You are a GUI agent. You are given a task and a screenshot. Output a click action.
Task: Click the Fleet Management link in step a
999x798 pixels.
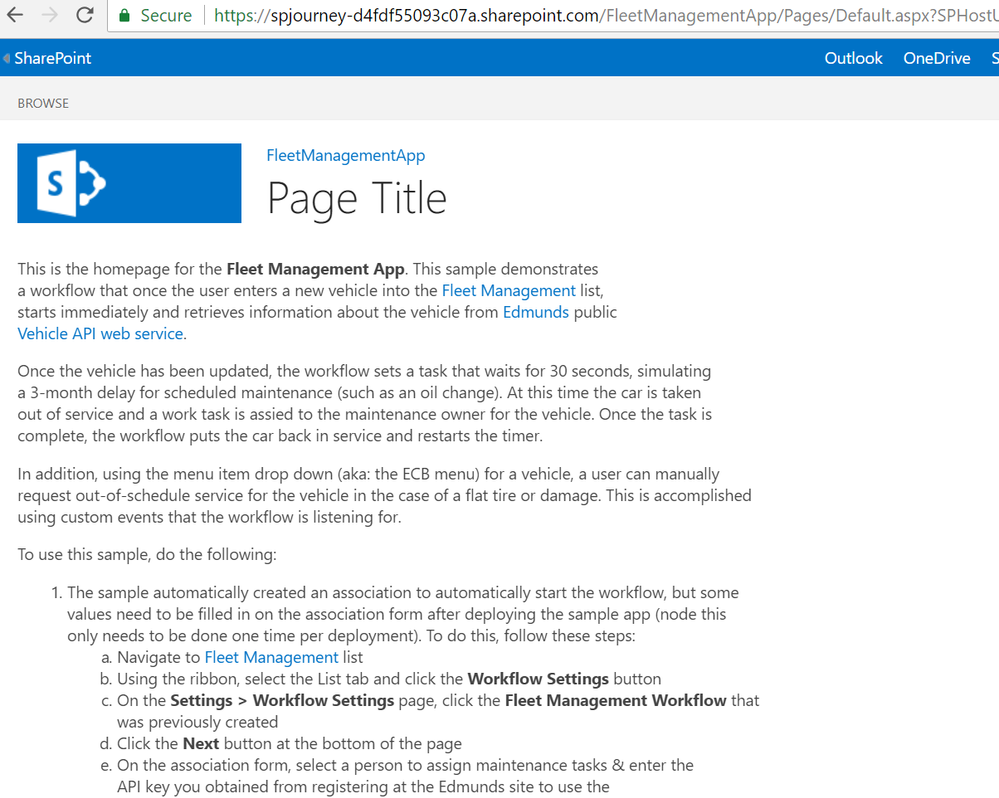point(271,658)
